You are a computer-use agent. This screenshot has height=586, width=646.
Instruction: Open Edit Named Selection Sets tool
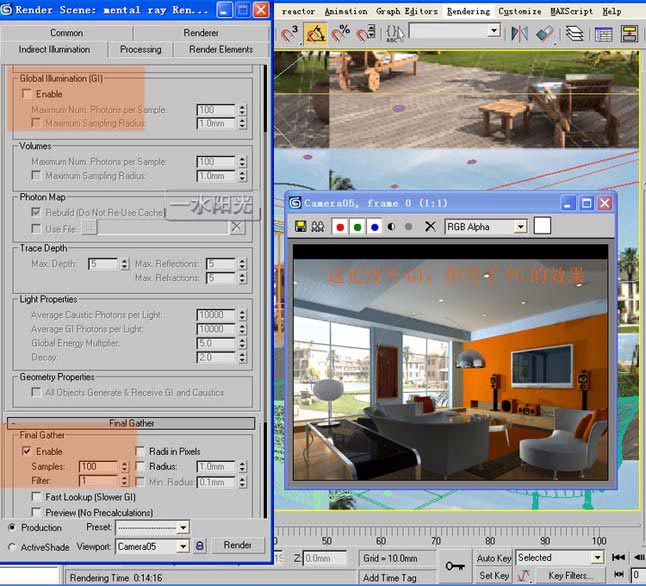[x=395, y=33]
